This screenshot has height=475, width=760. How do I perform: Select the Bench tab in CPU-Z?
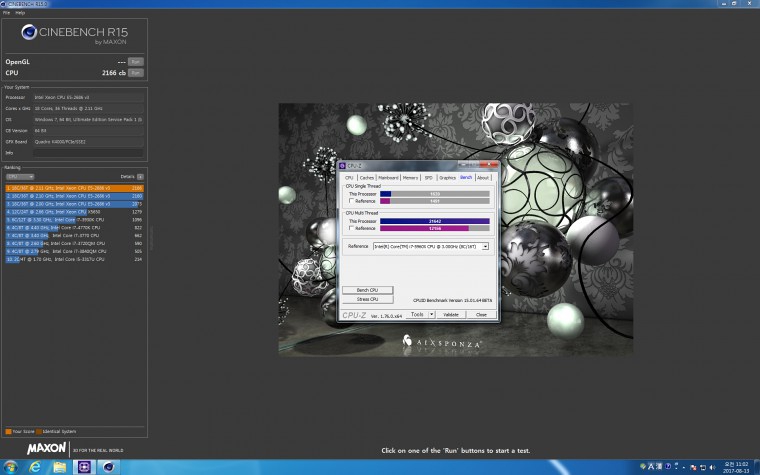tap(466, 177)
